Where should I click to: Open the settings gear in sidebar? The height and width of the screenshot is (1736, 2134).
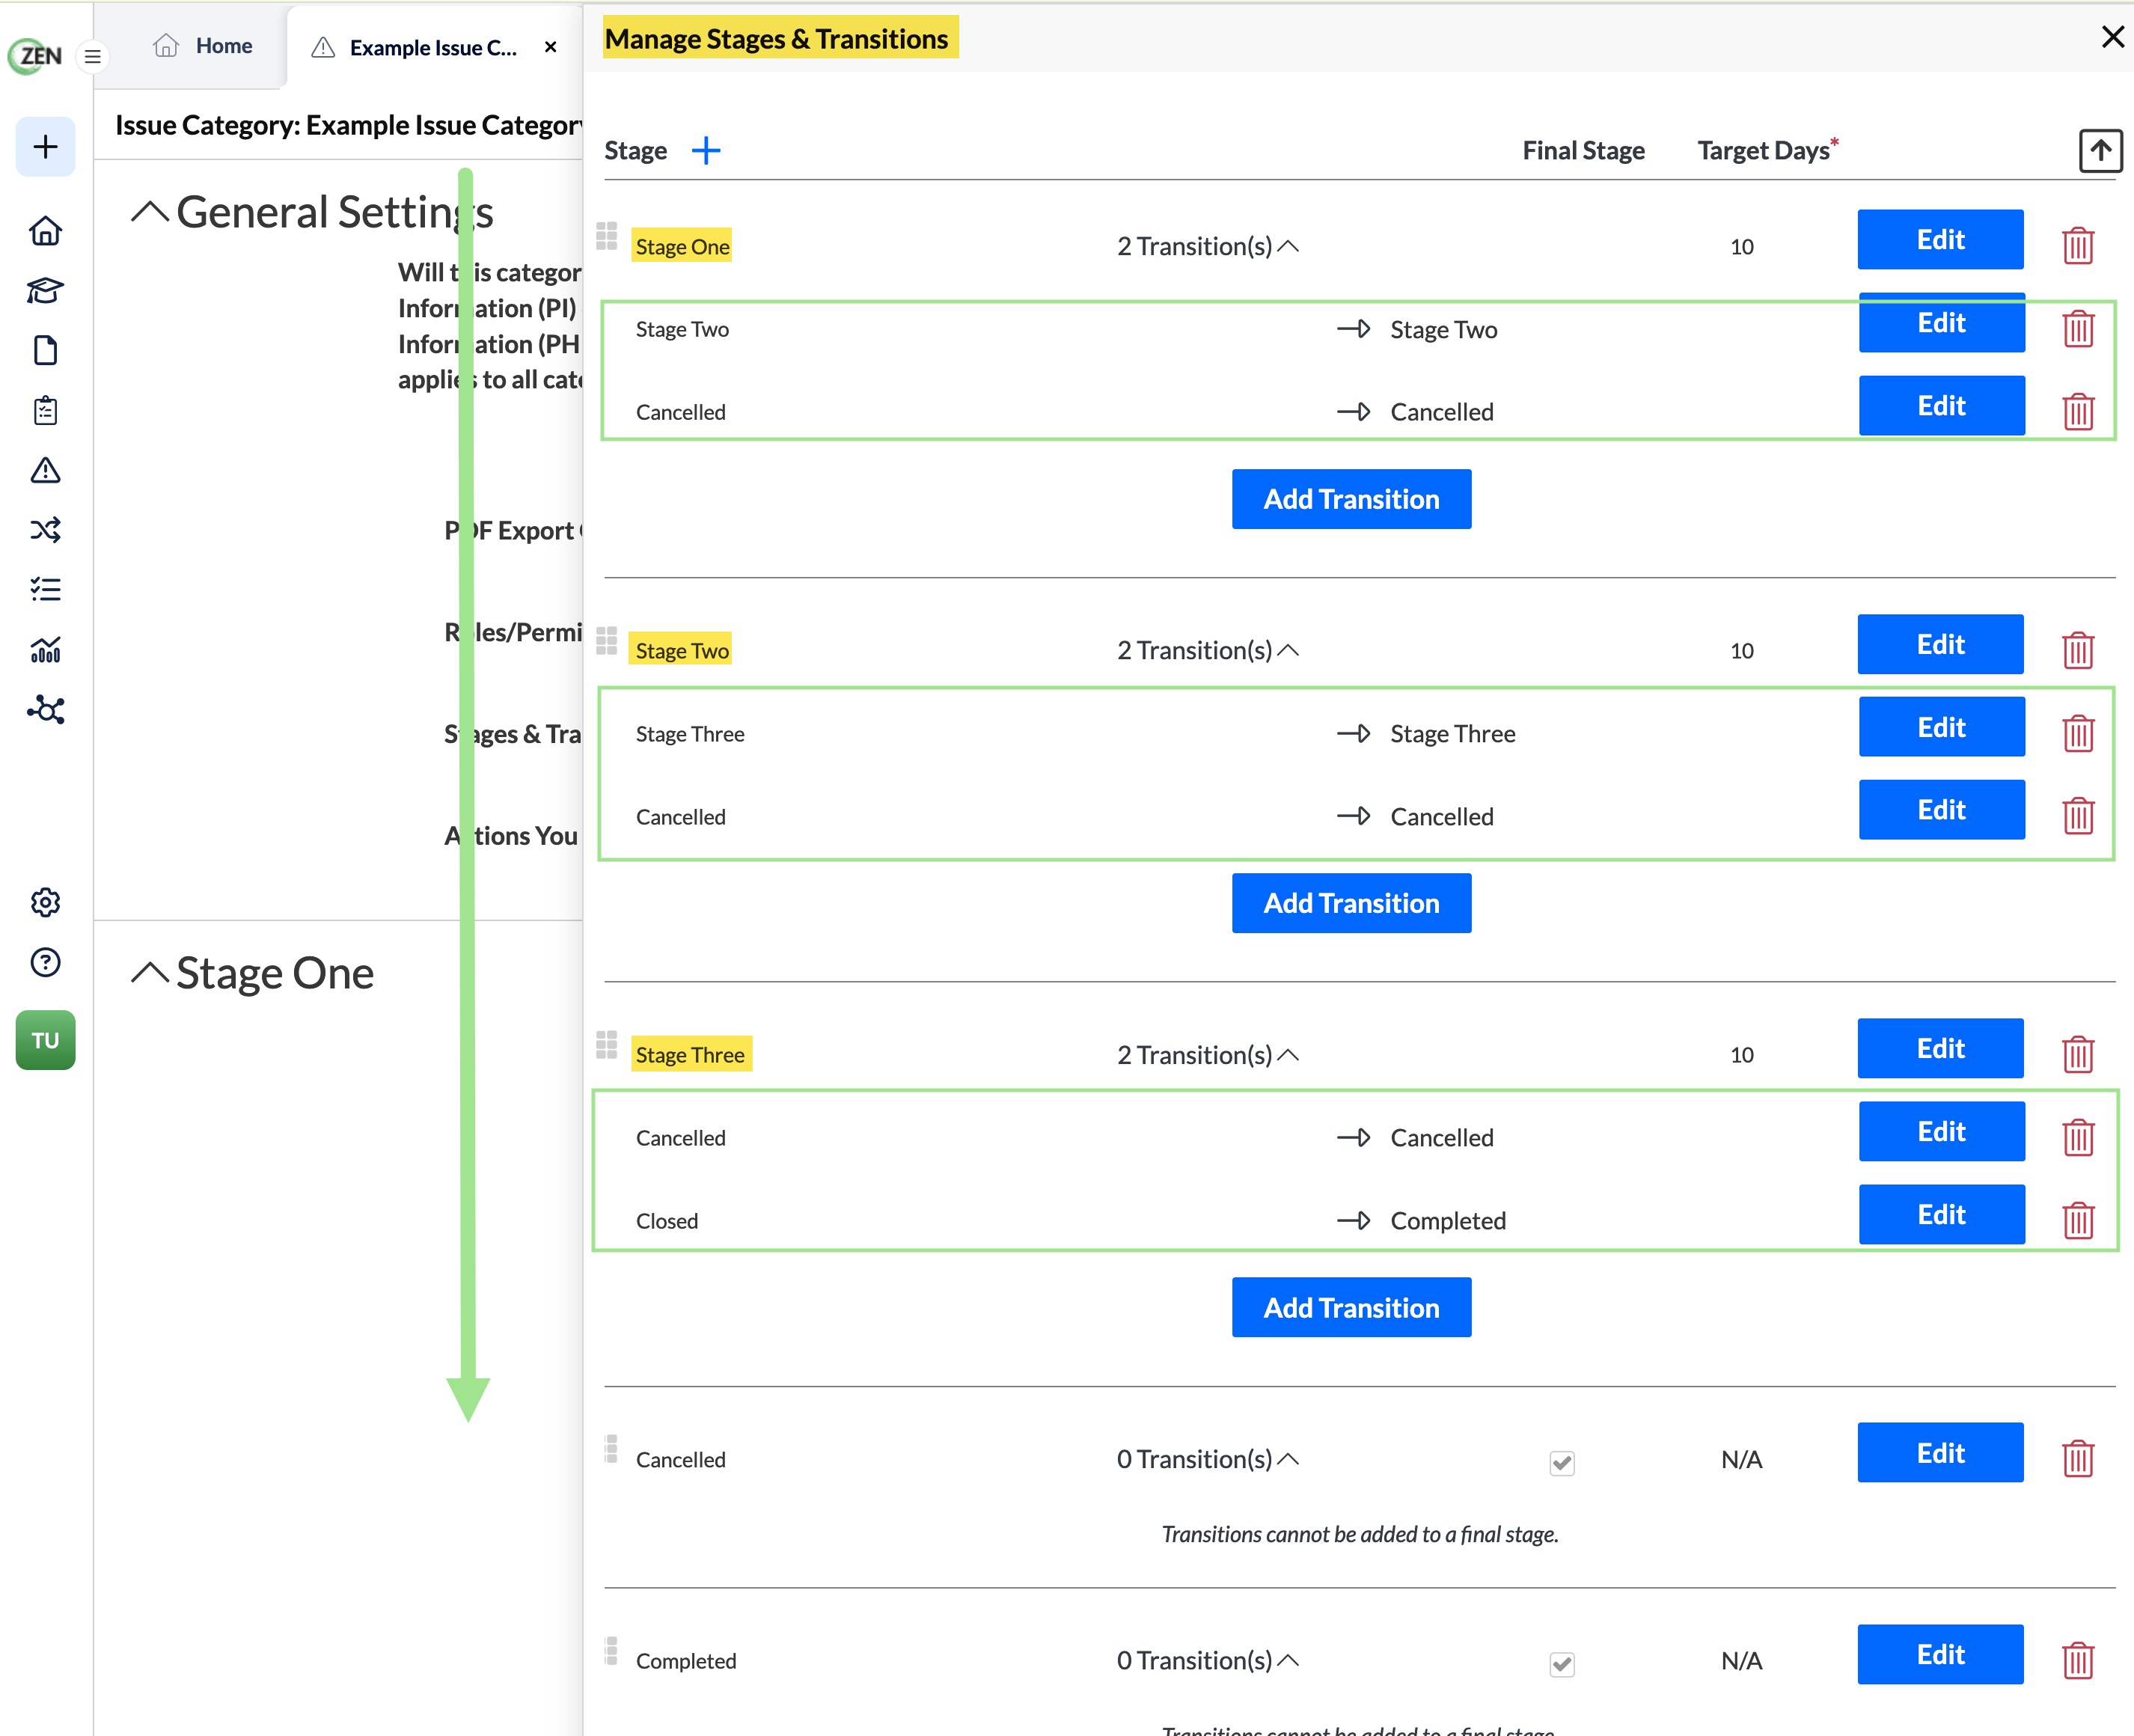pos(45,902)
